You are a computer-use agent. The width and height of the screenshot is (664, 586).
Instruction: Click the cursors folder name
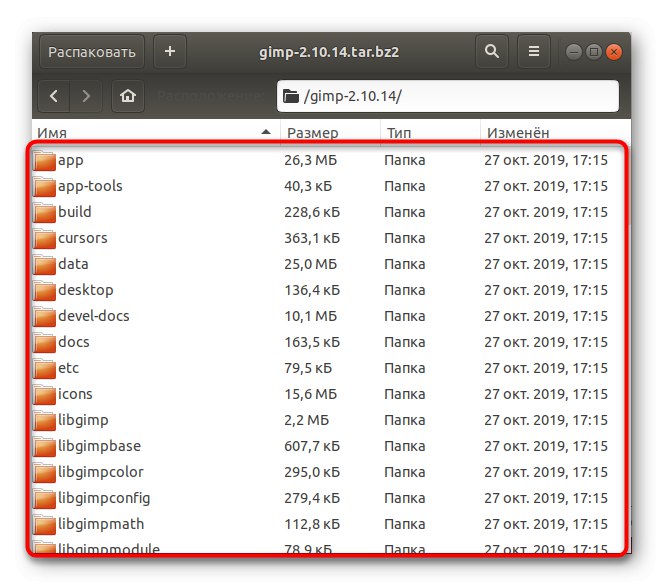(x=83, y=238)
